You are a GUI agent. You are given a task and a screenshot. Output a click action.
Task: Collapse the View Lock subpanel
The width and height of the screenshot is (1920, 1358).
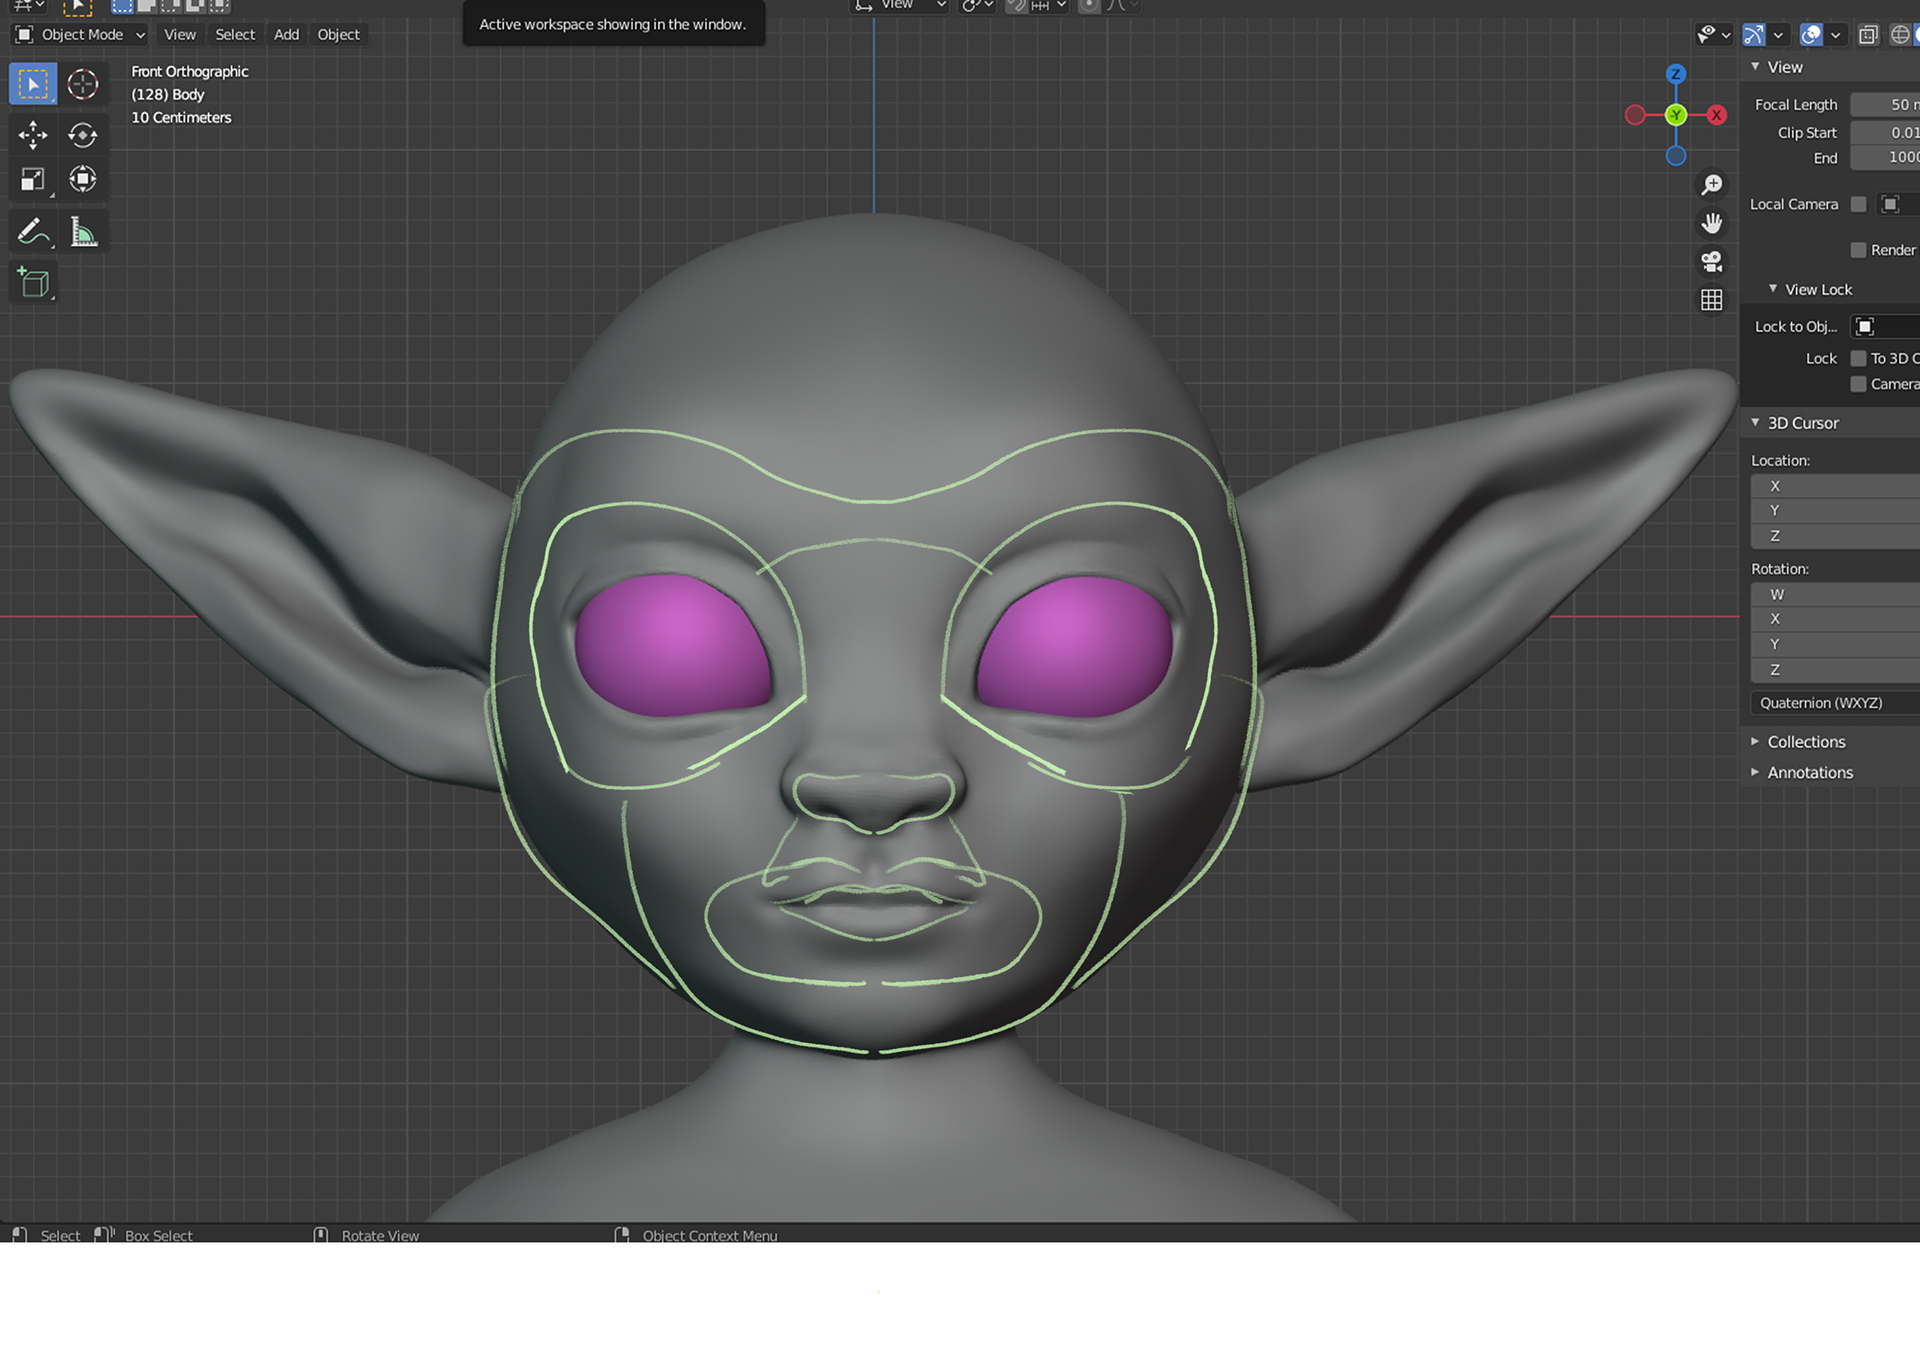point(1773,289)
